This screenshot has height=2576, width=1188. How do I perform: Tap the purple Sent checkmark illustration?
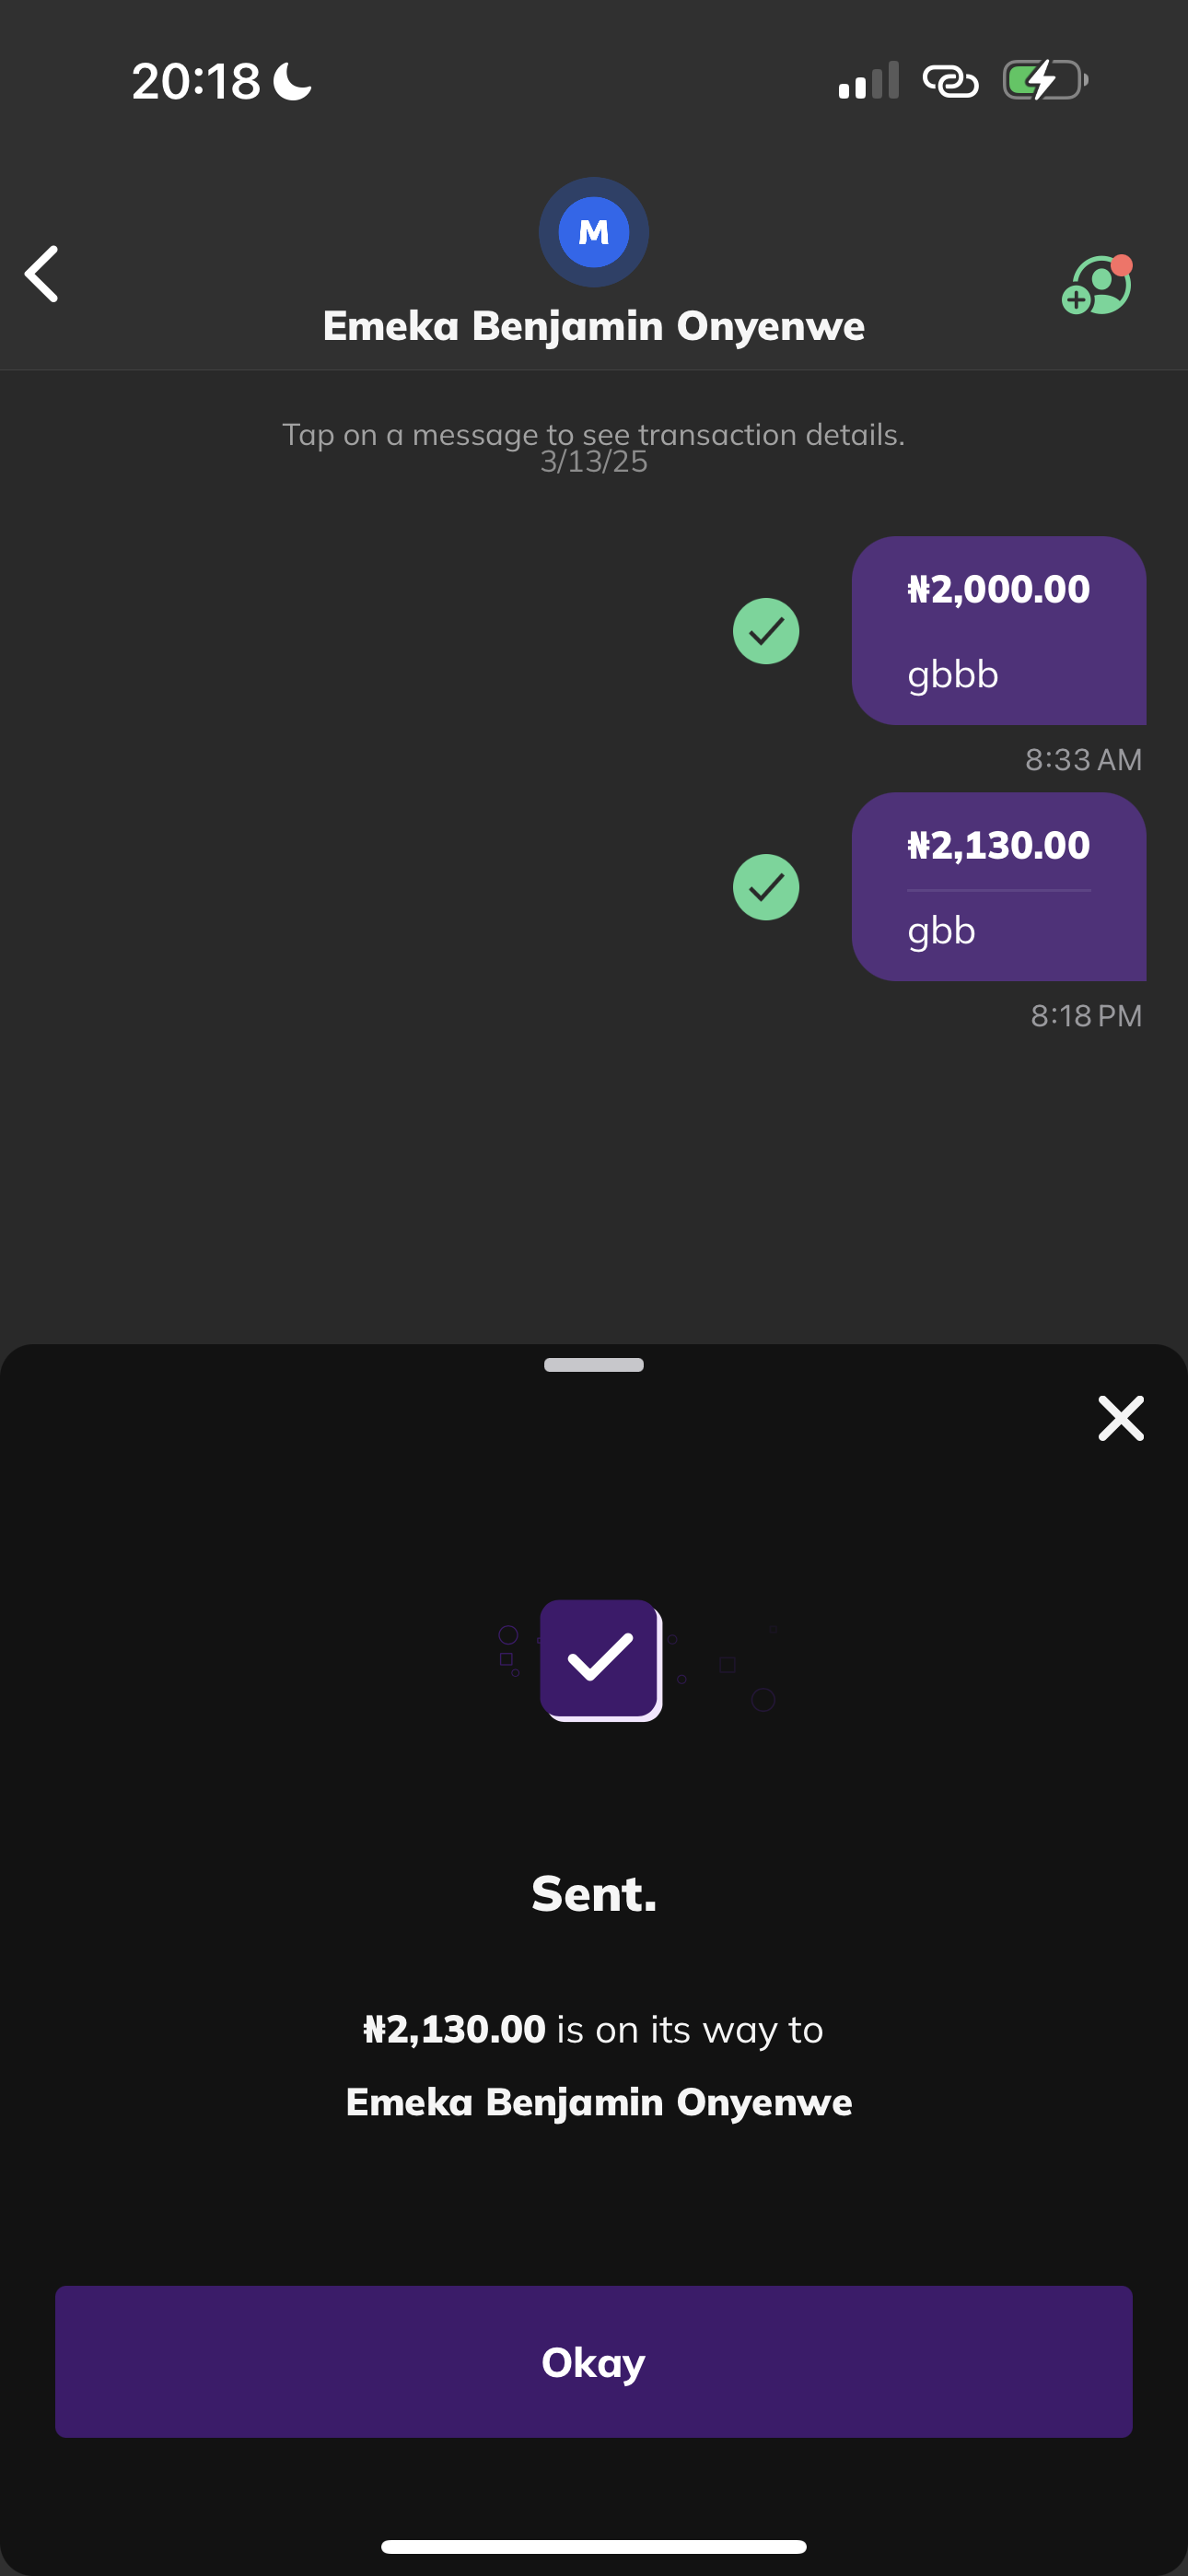[600, 1660]
